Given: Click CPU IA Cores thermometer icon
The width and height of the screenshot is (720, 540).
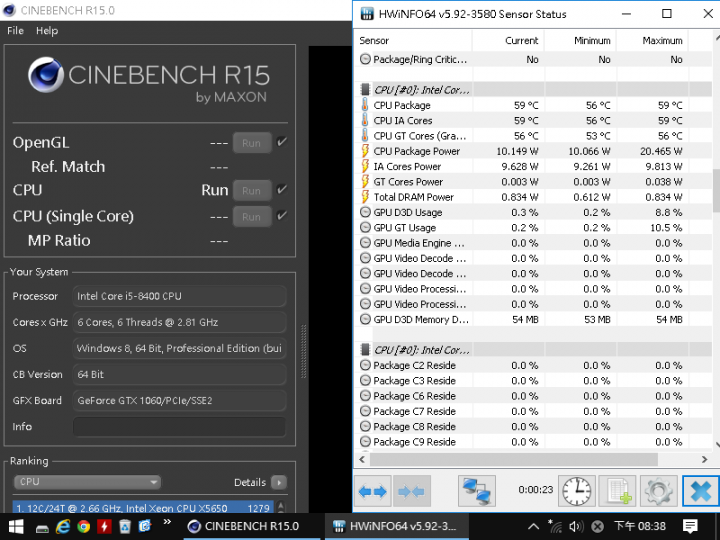Looking at the screenshot, I should pyautogui.click(x=365, y=120).
